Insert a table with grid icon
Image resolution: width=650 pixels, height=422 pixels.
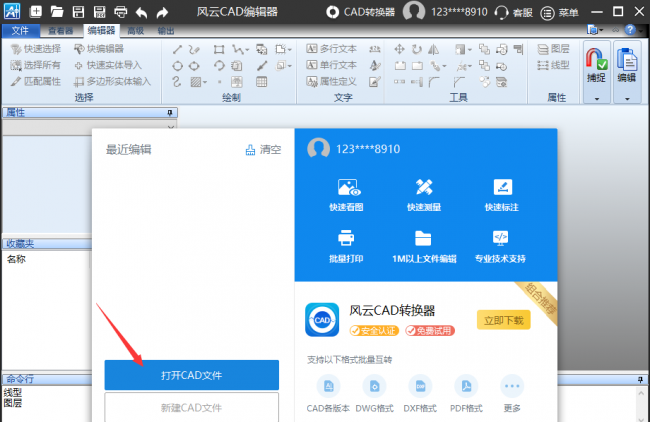pyautogui.click(x=262, y=82)
